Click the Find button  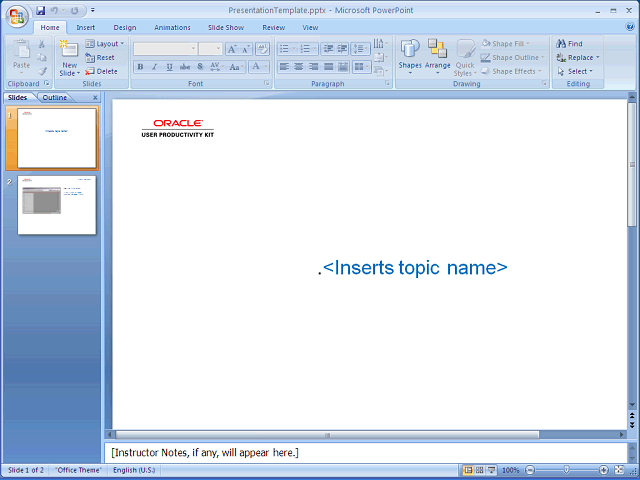[x=569, y=44]
